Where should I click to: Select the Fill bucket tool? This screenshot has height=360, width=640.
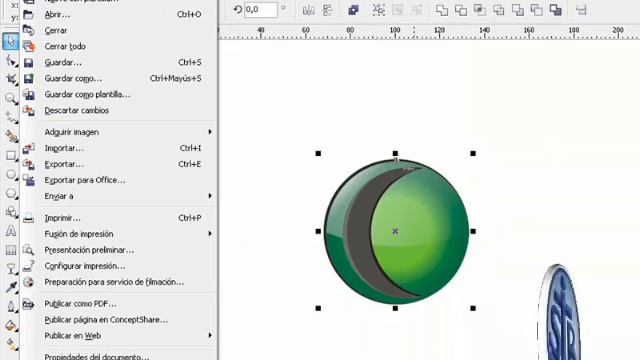(11, 326)
